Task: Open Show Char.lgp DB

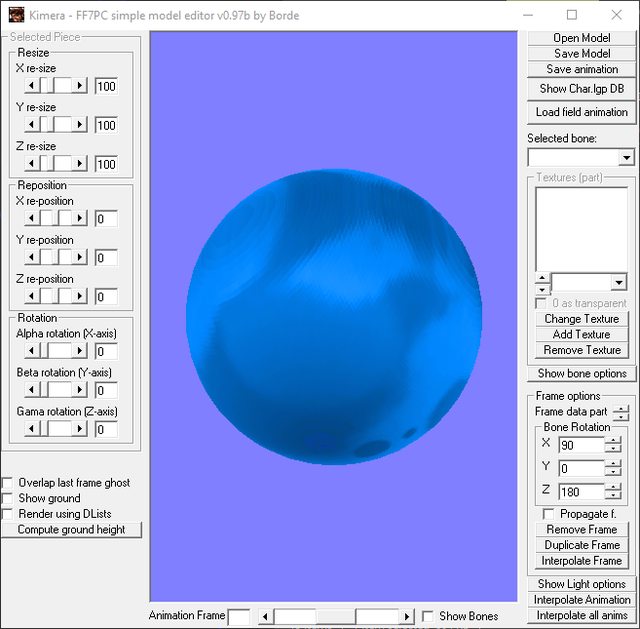Action: point(582,89)
